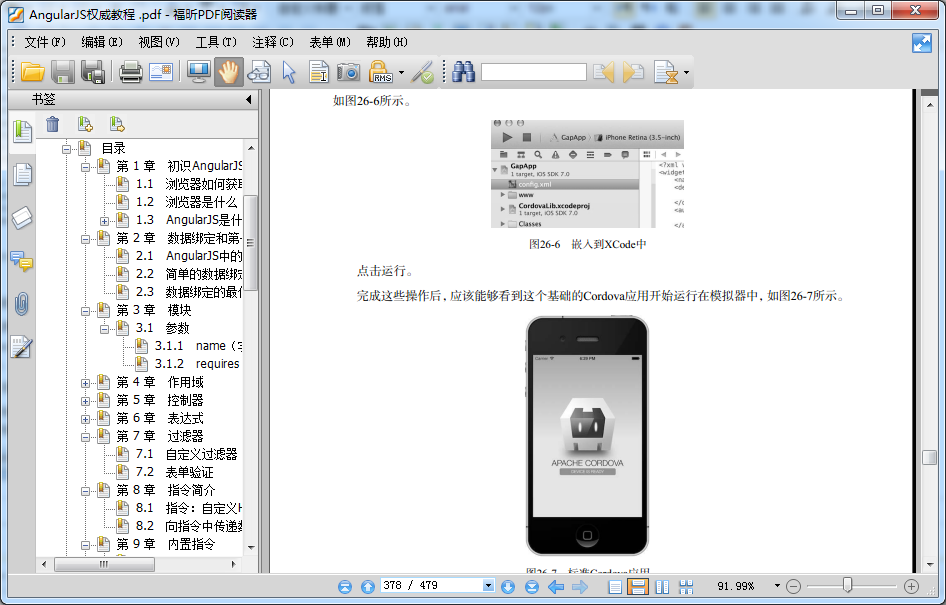Collapse the 3.1 参数 node
Image resolution: width=946 pixels, height=605 pixels.
click(104, 329)
